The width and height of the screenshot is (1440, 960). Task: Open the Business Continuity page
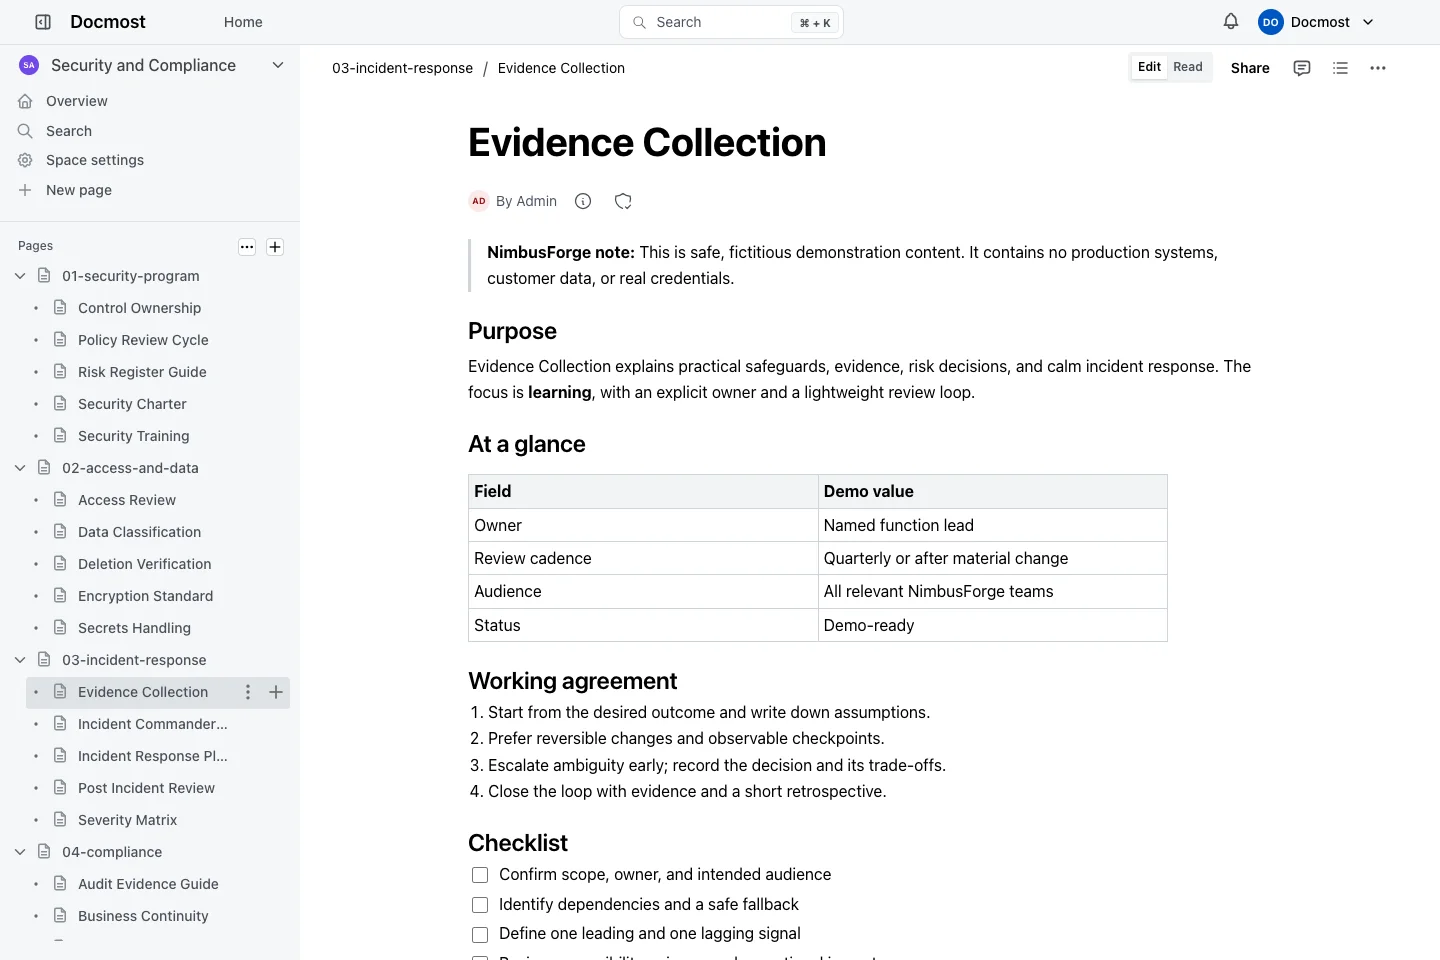143,916
